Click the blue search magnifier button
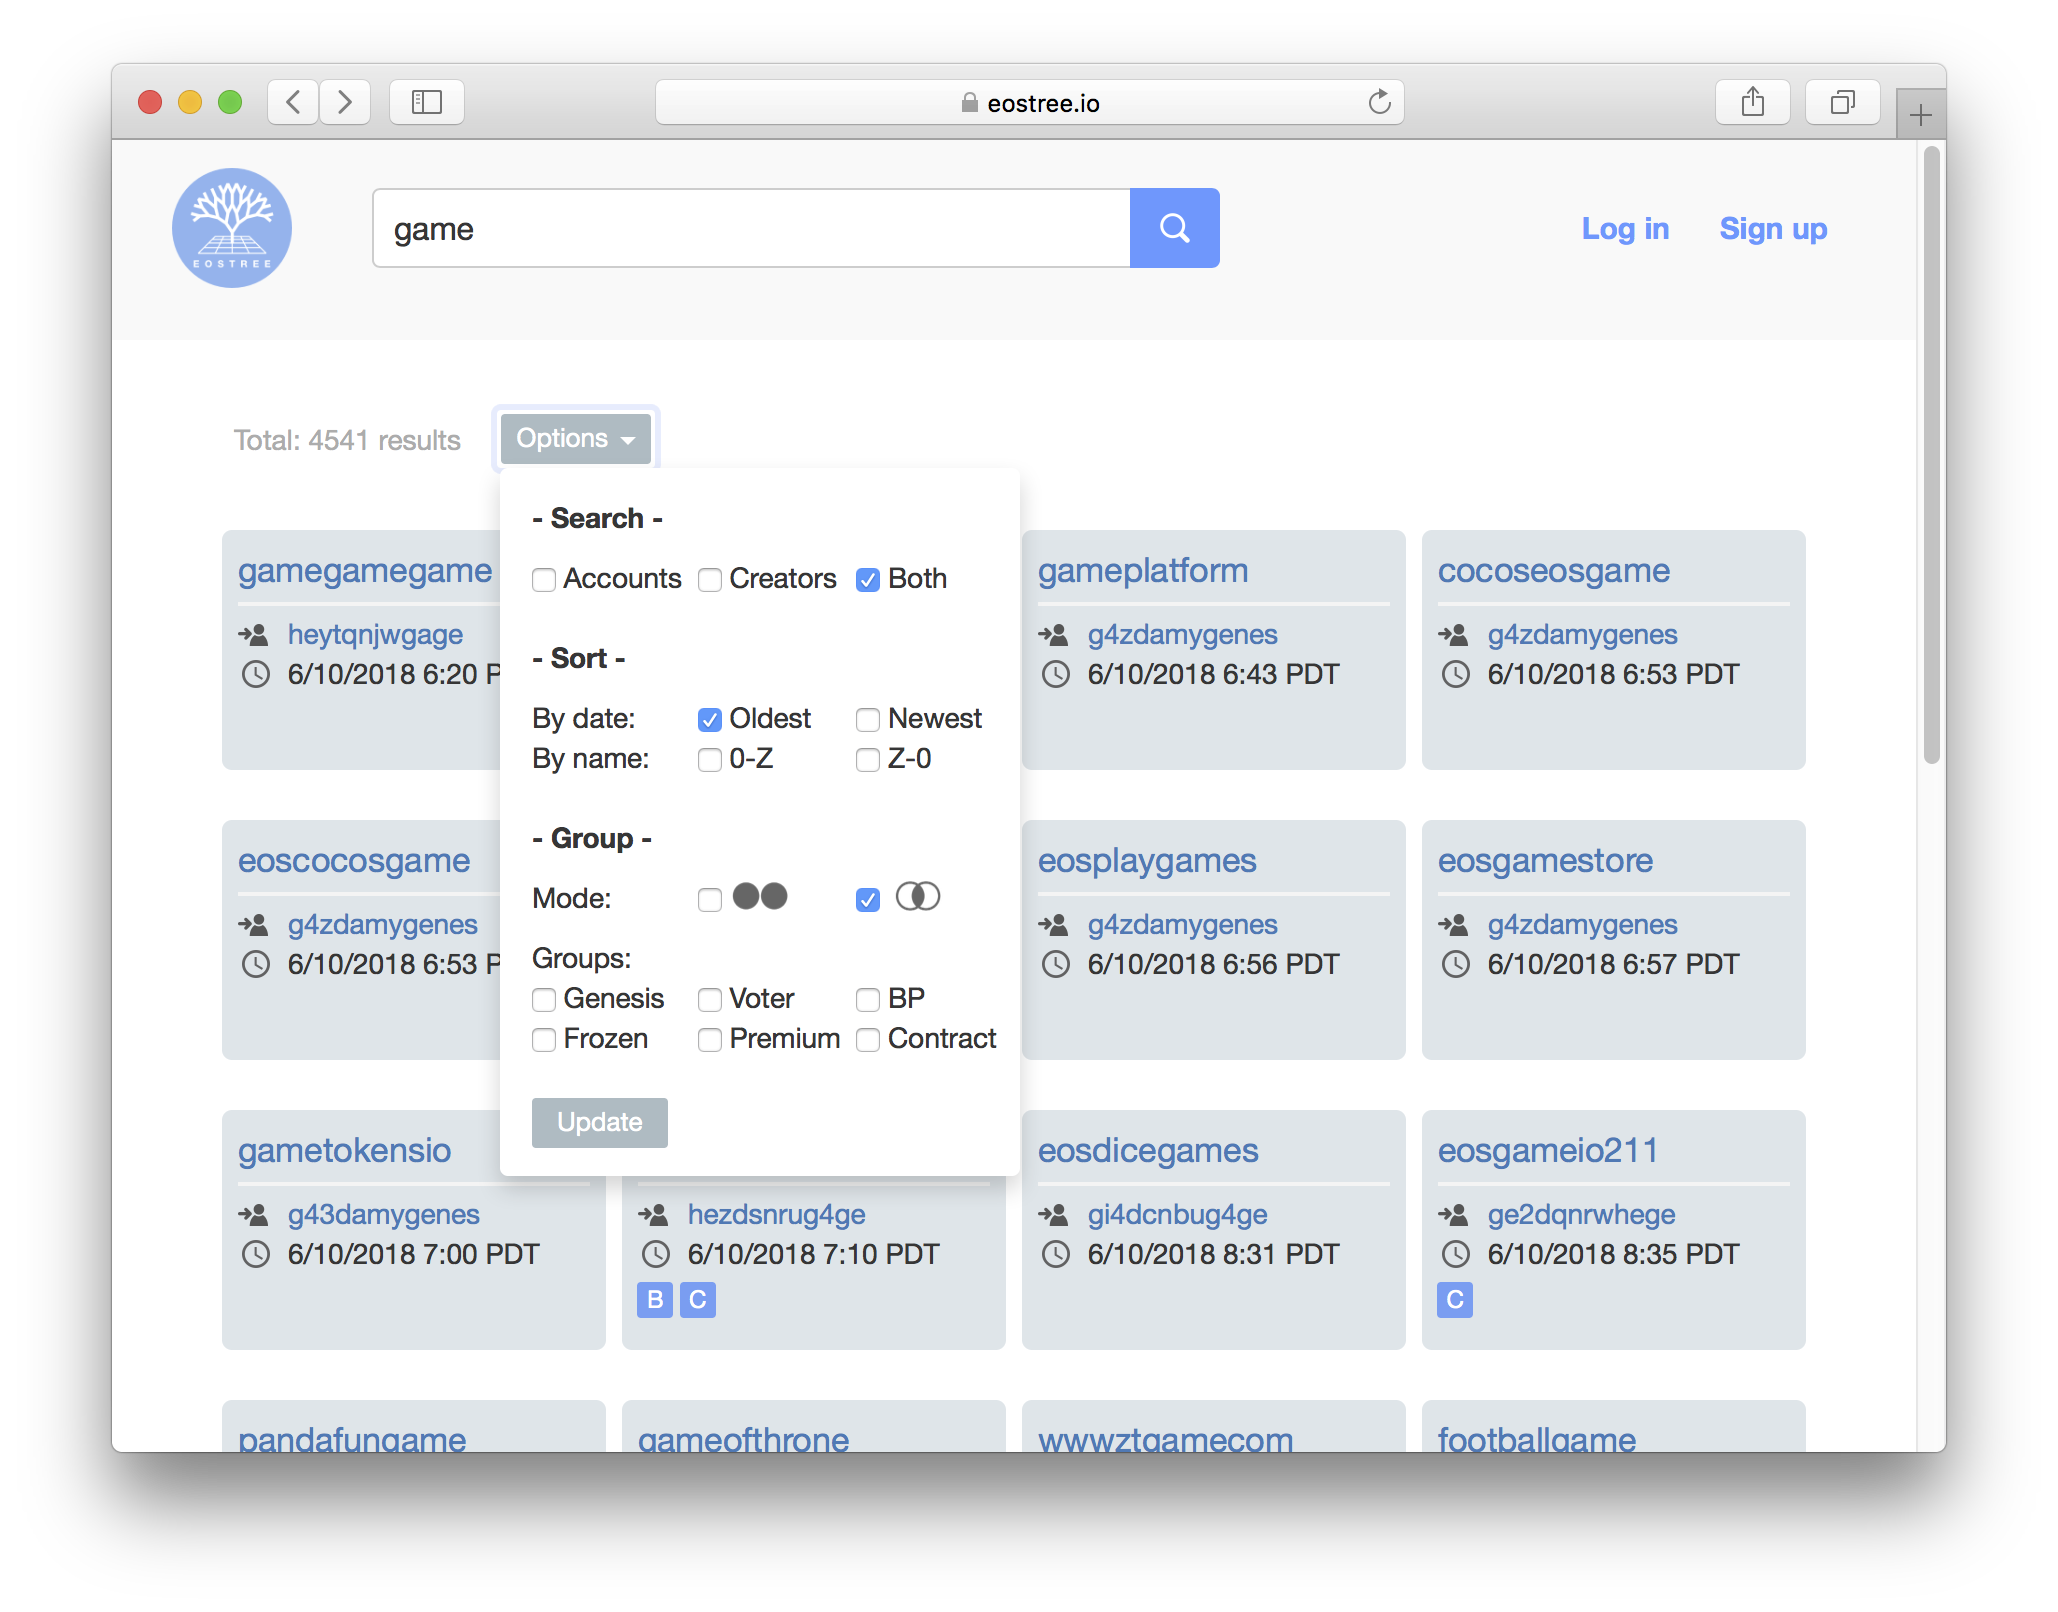 click(x=1174, y=228)
